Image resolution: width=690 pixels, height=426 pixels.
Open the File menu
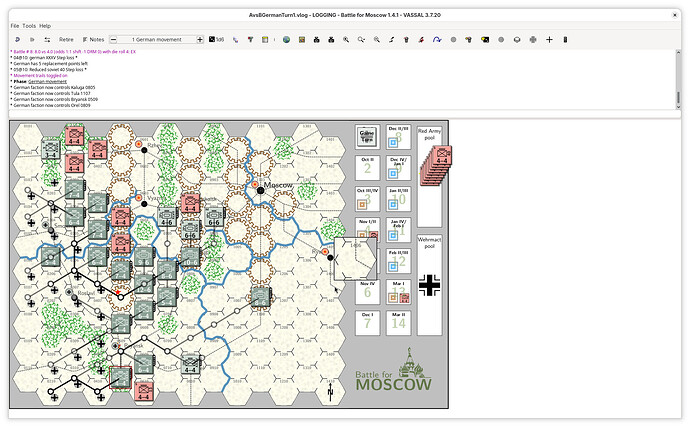coord(15,25)
